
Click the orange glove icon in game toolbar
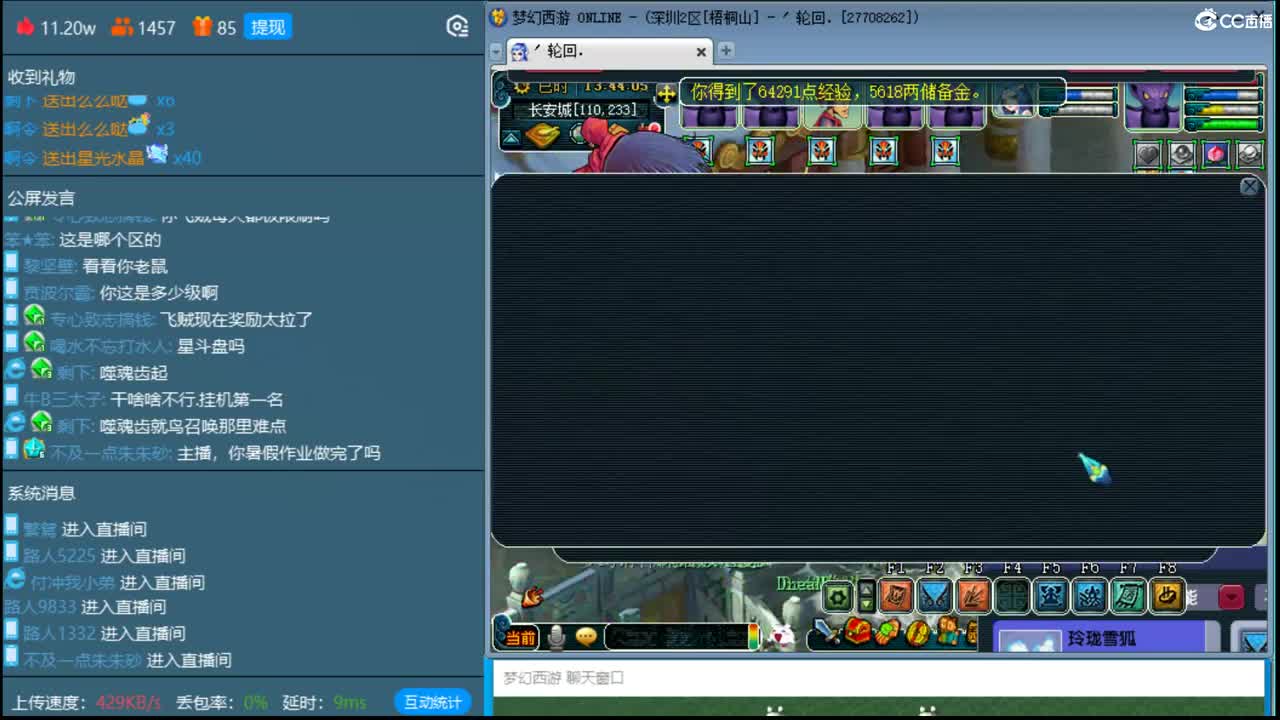pos(887,633)
